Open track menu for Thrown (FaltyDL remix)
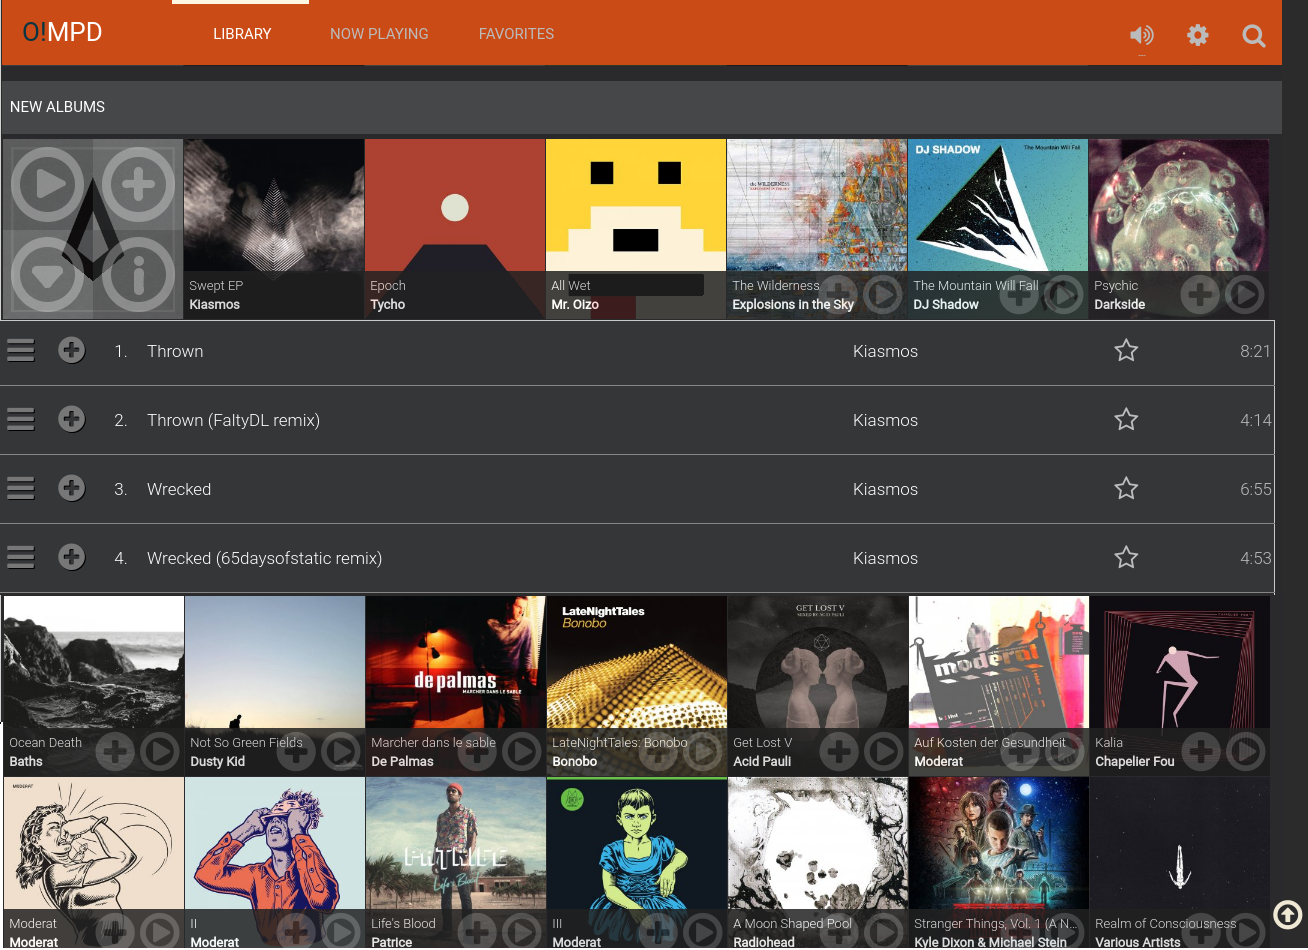The height and width of the screenshot is (950, 1308). tap(21, 419)
